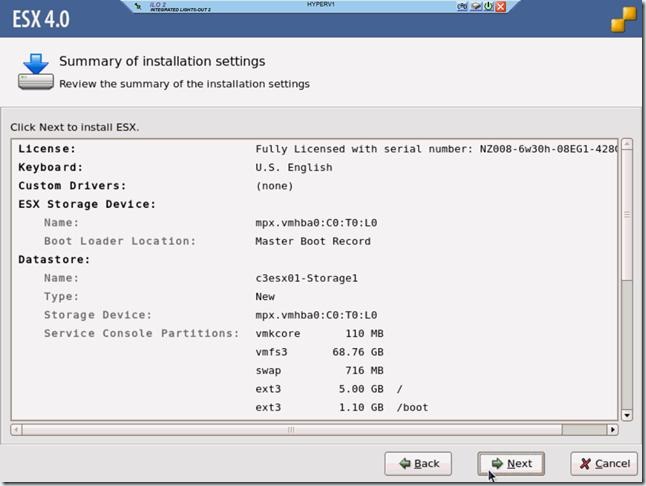Click the datastore name 'c3esx01-Storage1'

coord(307,278)
